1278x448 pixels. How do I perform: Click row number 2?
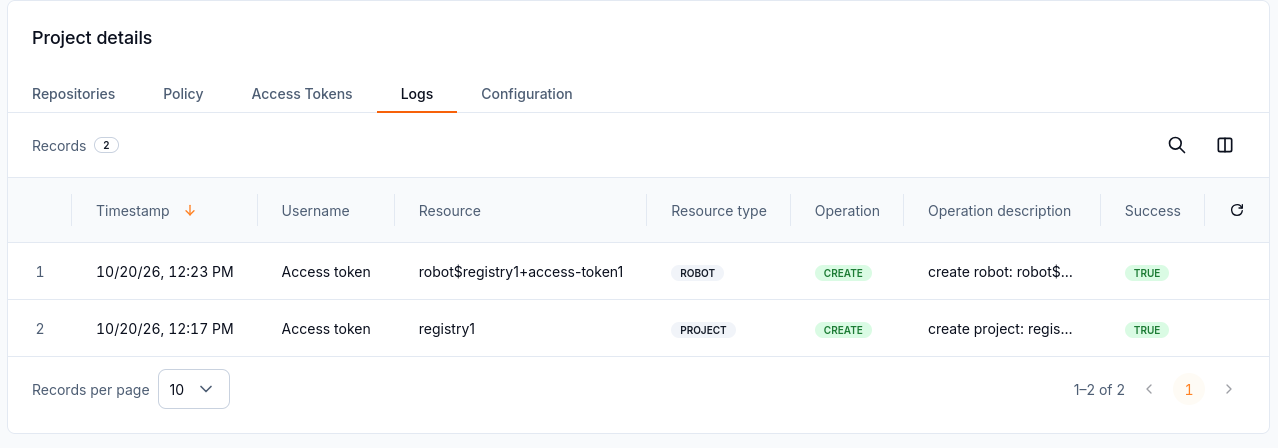click(x=40, y=329)
